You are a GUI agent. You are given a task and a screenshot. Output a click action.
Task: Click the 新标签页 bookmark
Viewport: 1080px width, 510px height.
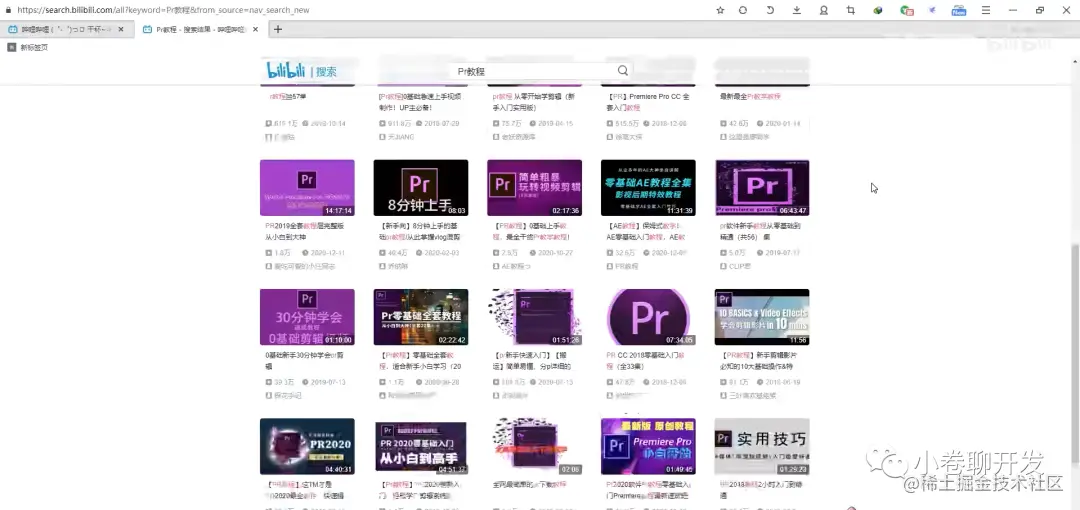[x=28, y=48]
